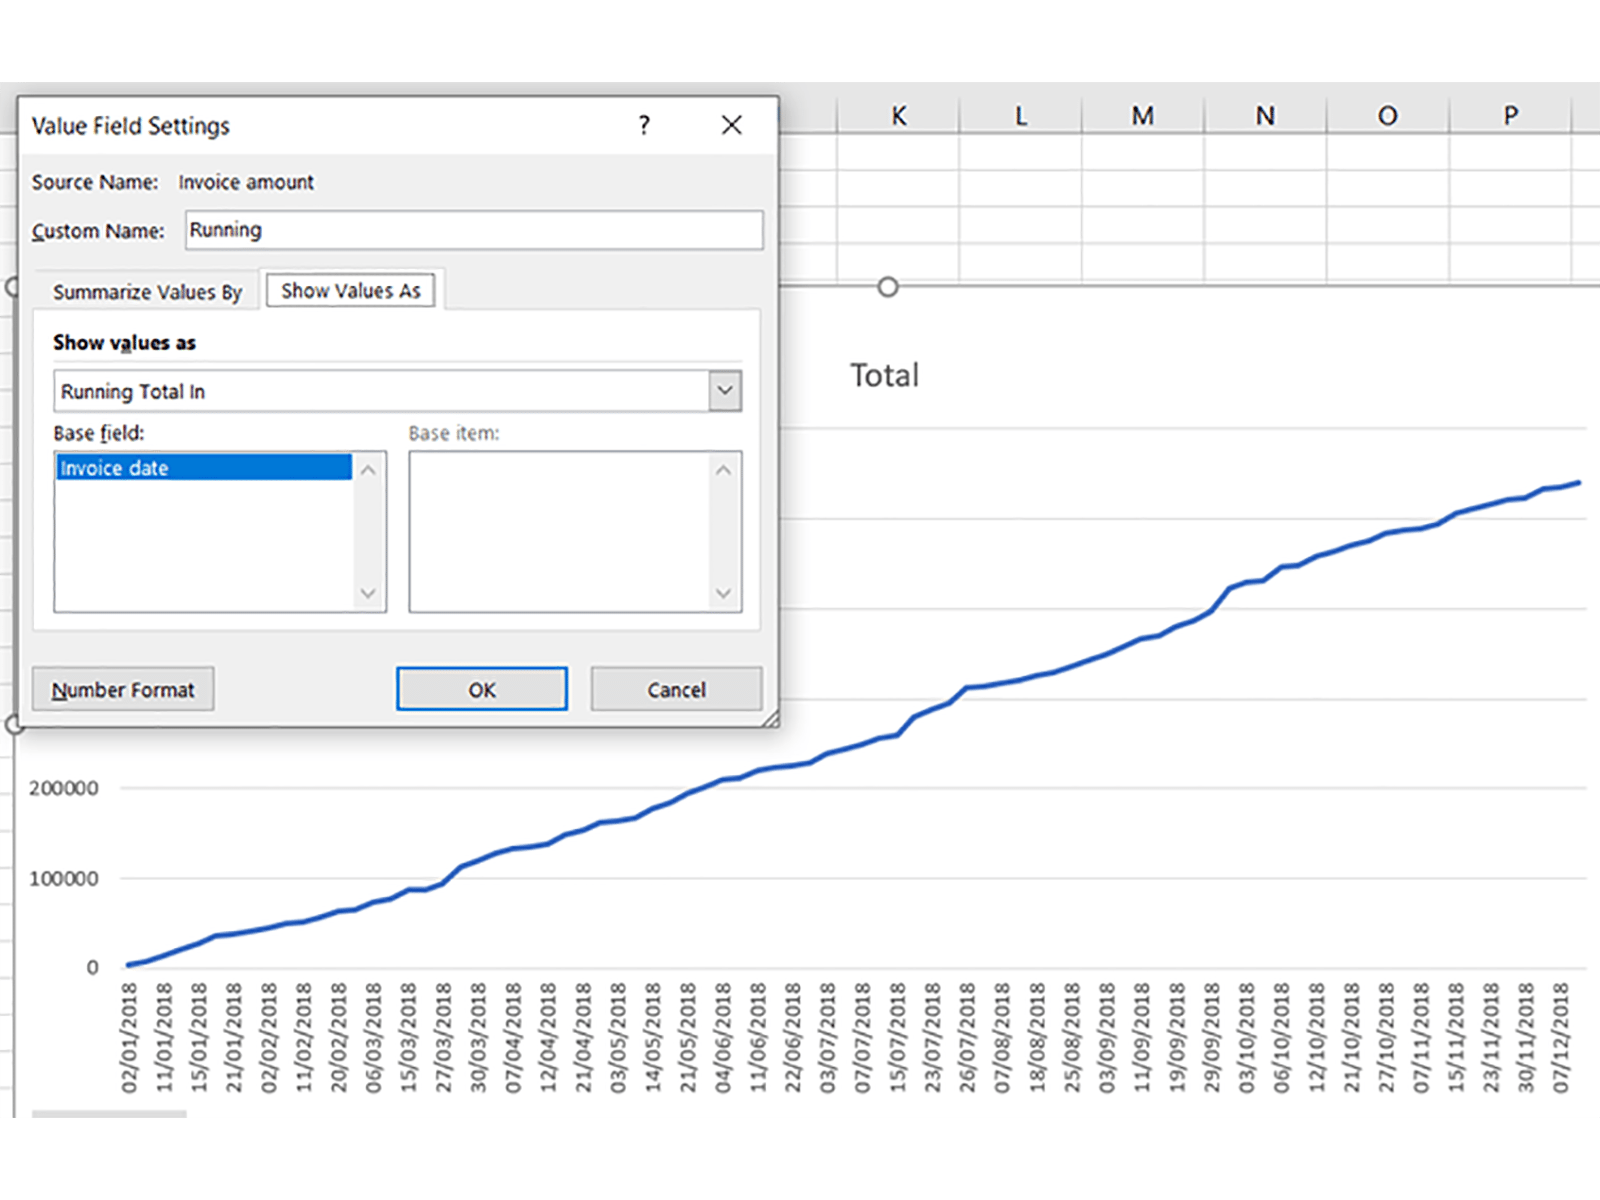Screen dimensions: 1600x1200
Task: Click the dialog resize grip corner
Action: coord(770,719)
